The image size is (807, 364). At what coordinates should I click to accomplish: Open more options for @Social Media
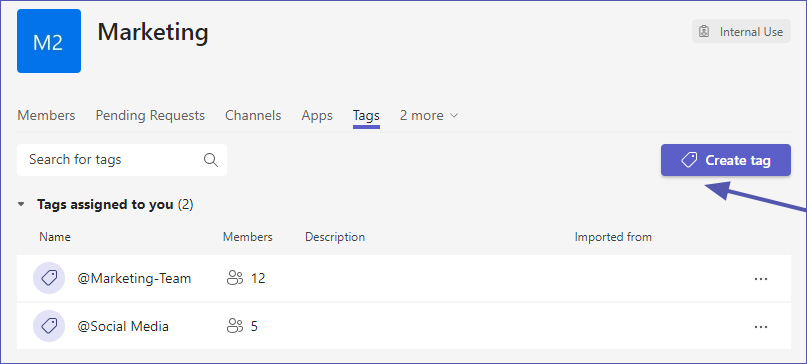pyautogui.click(x=761, y=326)
